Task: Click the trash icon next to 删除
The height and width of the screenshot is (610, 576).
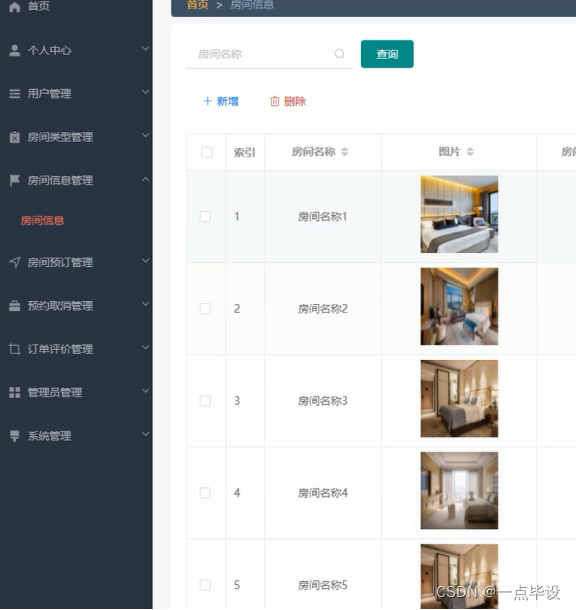Action: pos(275,101)
